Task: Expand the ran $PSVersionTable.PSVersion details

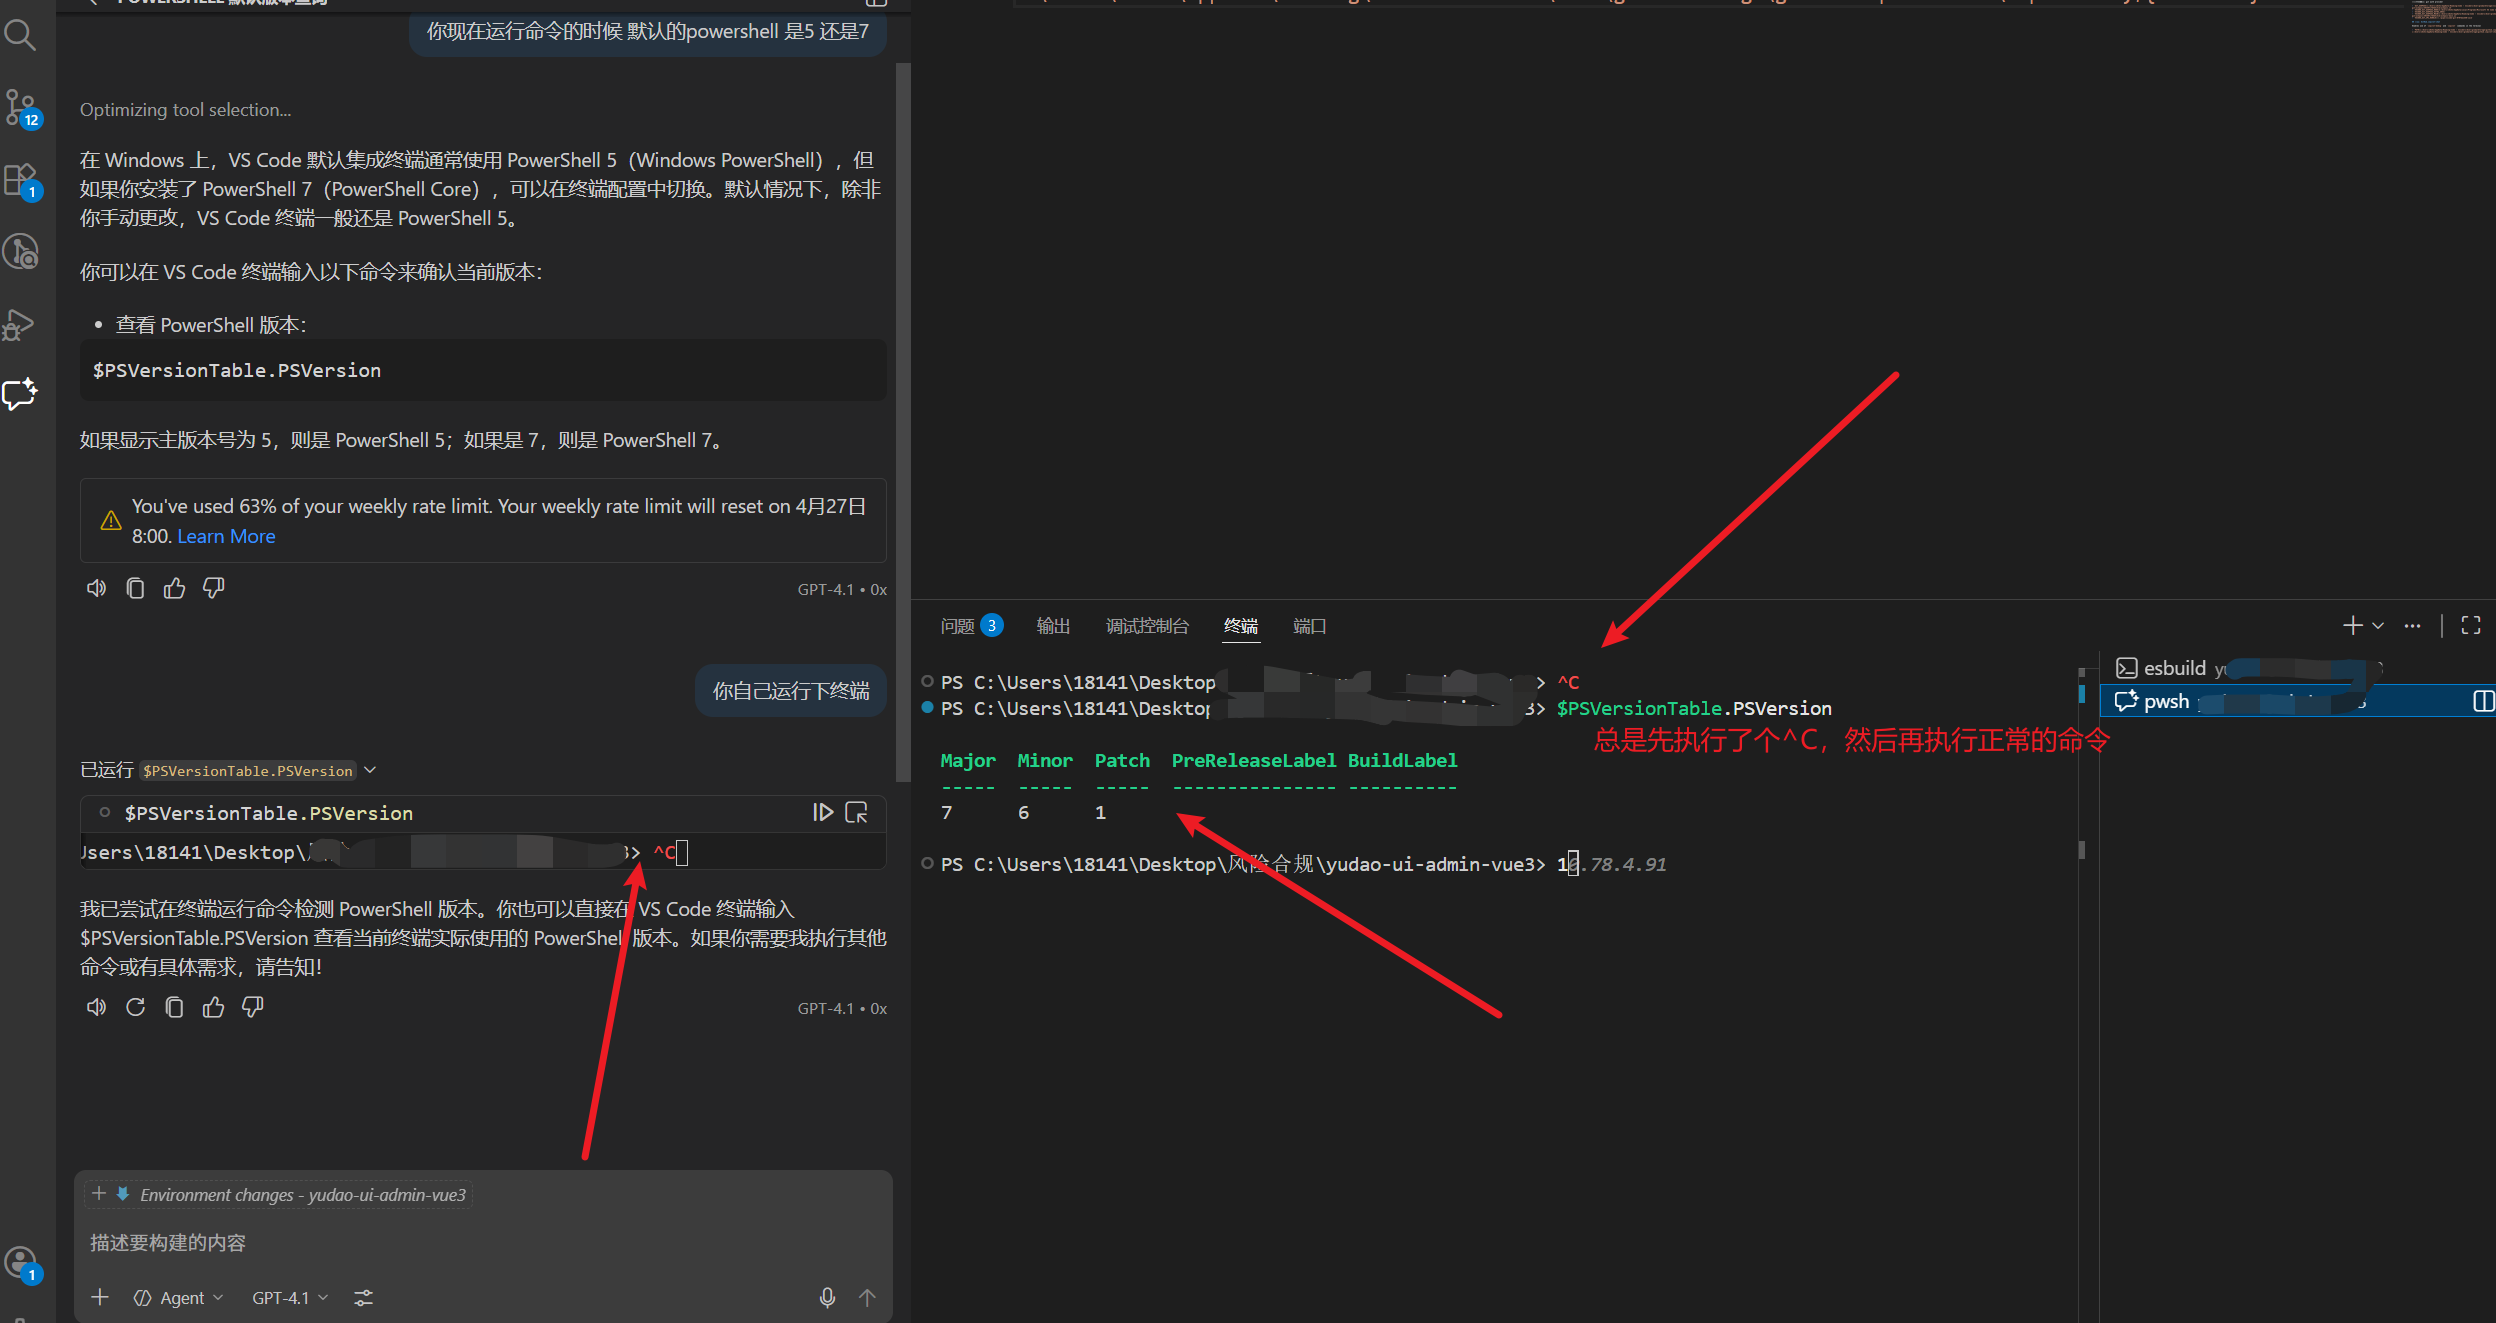Action: [370, 770]
